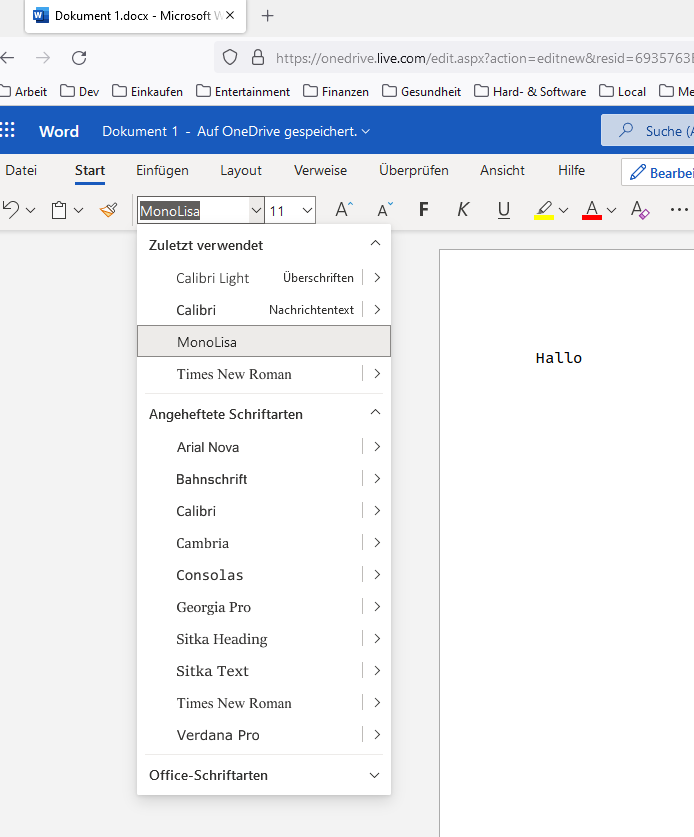The height and width of the screenshot is (837, 694).
Task: Click the Bearbeiten mode button
Action: 658,172
